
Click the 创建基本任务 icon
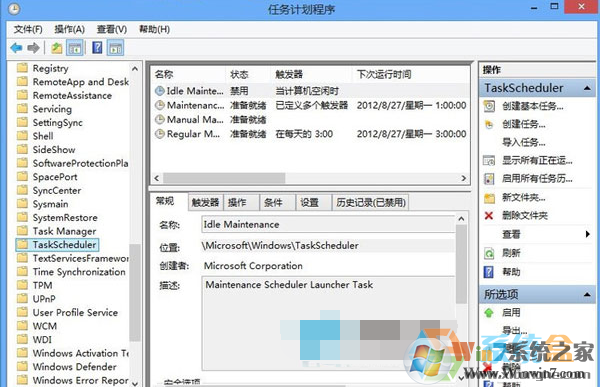489,106
